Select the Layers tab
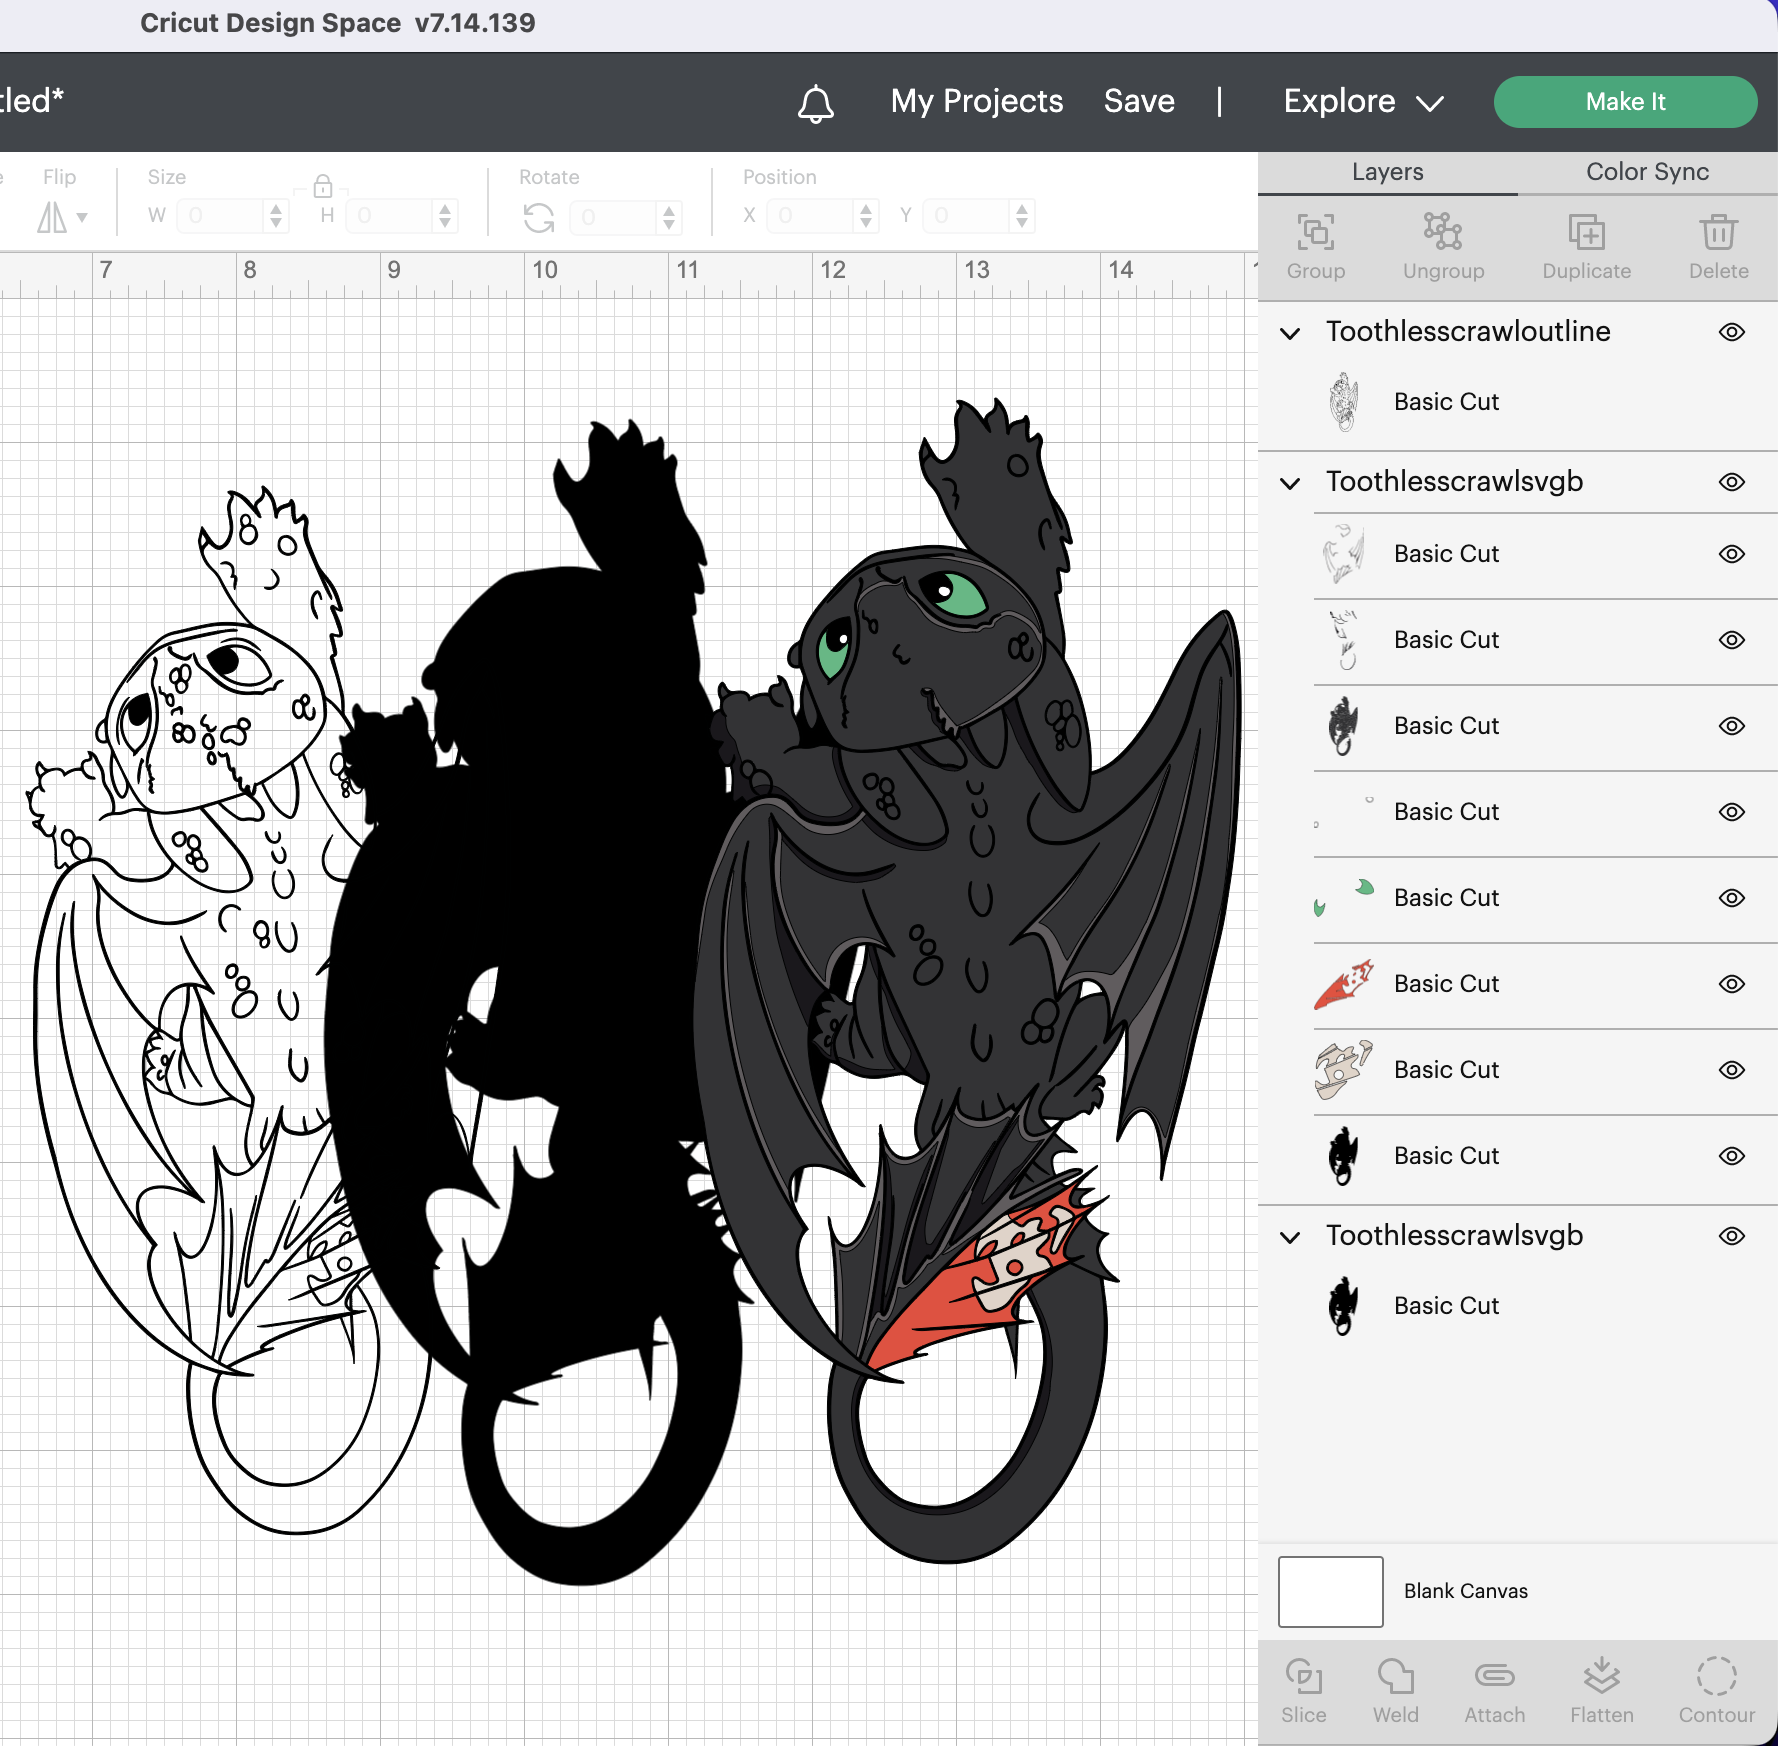This screenshot has width=1778, height=1746. 1386,171
